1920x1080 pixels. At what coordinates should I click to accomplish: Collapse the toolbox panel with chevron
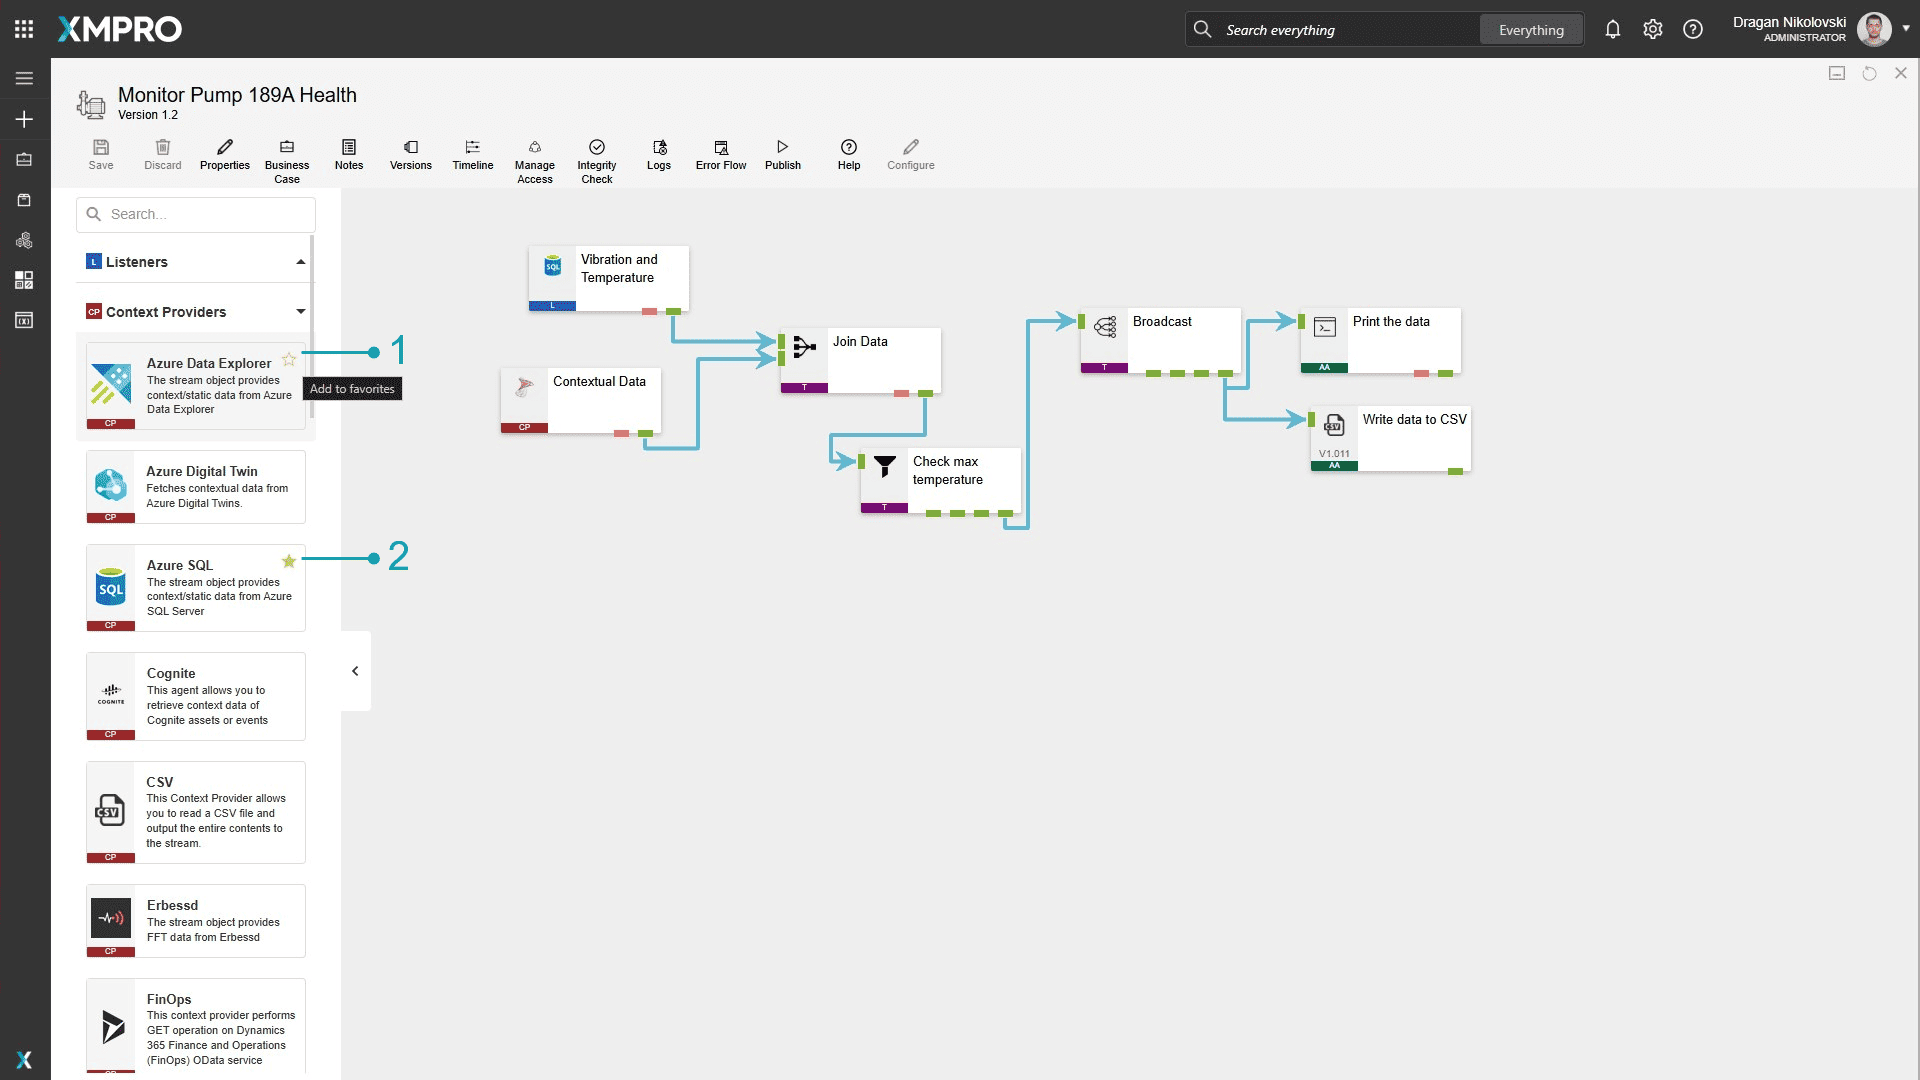[355, 671]
